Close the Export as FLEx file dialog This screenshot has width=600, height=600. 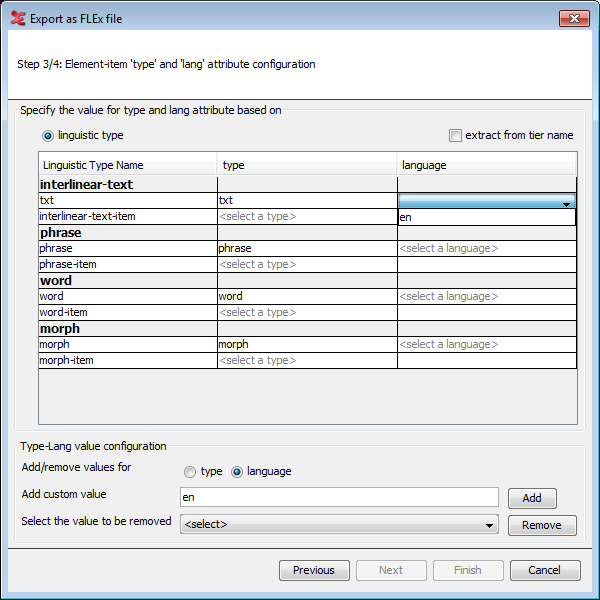(x=574, y=18)
